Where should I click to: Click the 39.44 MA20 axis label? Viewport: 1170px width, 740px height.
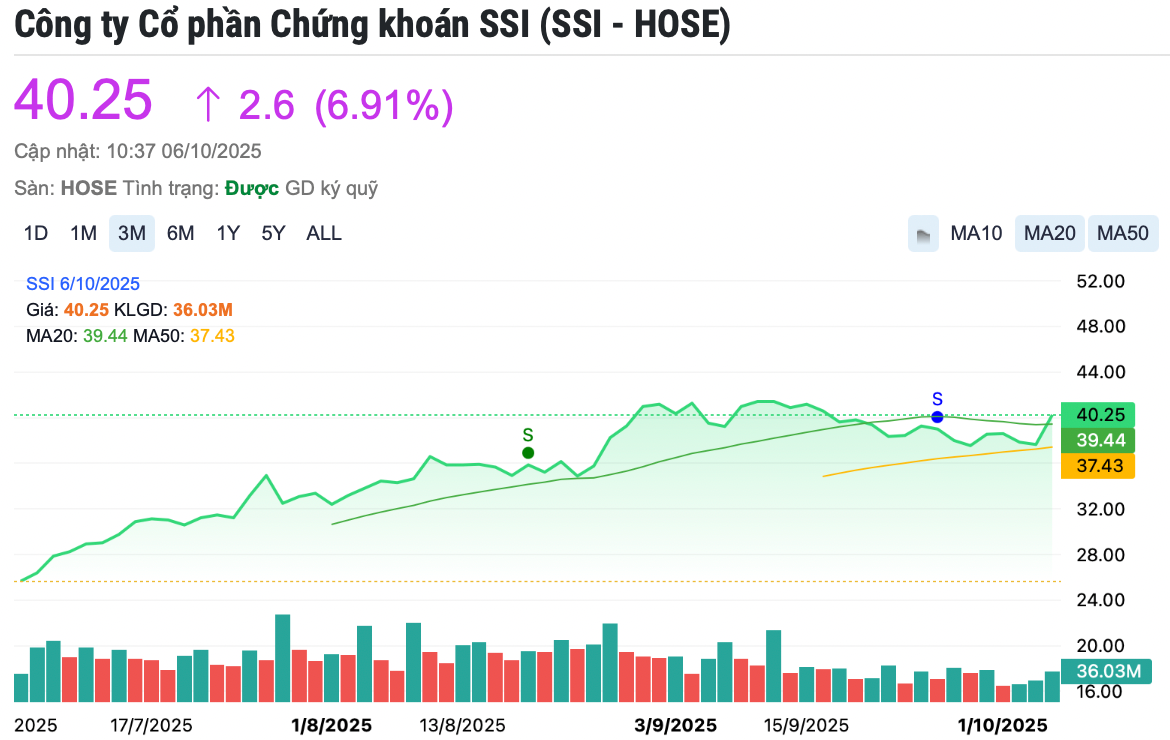1098,440
